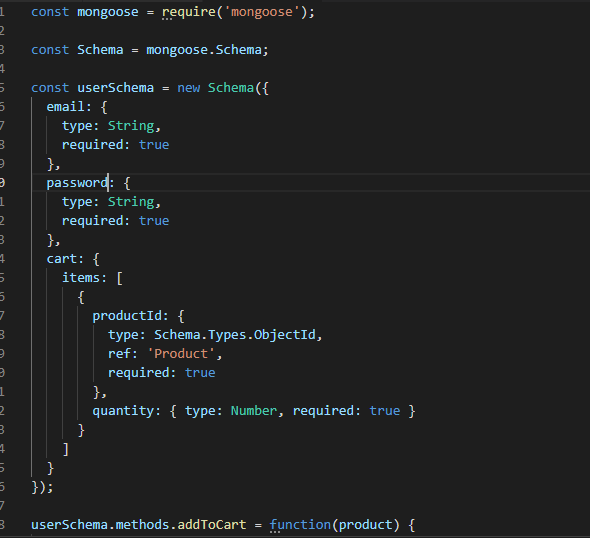Screen dimensions: 590x538
Task: Click true after productId's required
Action: point(200,373)
